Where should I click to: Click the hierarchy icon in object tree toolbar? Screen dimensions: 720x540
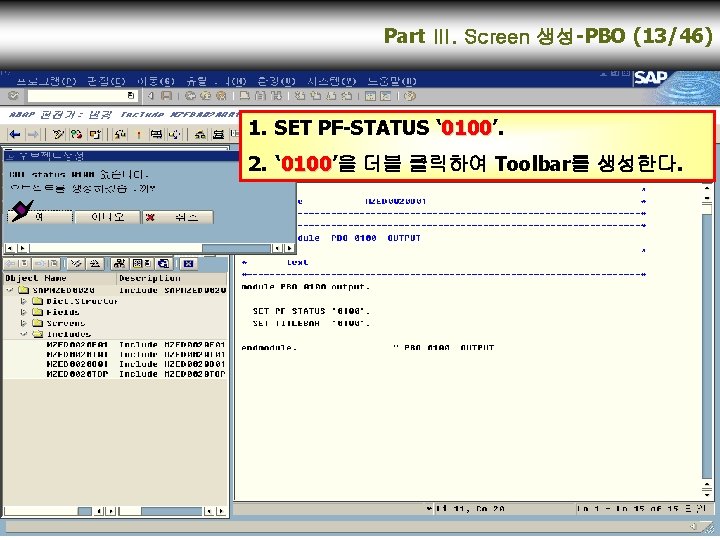(x=119, y=264)
